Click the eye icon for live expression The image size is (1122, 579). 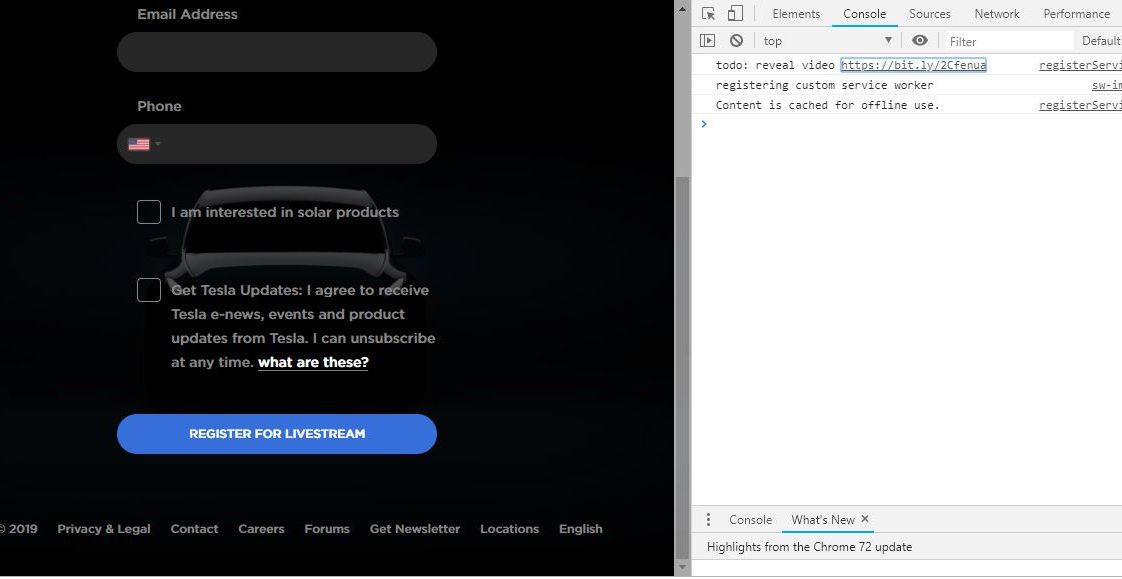pyautogui.click(x=920, y=41)
